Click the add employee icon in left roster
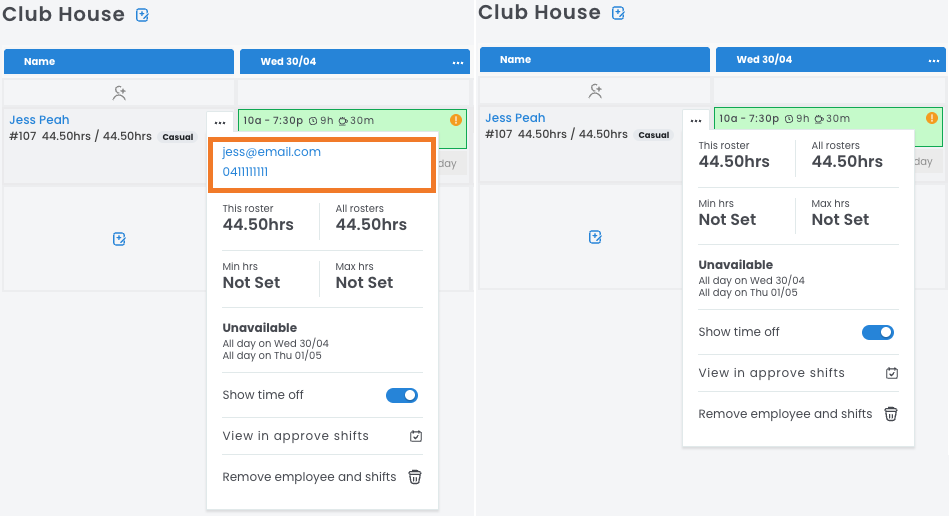 119,92
